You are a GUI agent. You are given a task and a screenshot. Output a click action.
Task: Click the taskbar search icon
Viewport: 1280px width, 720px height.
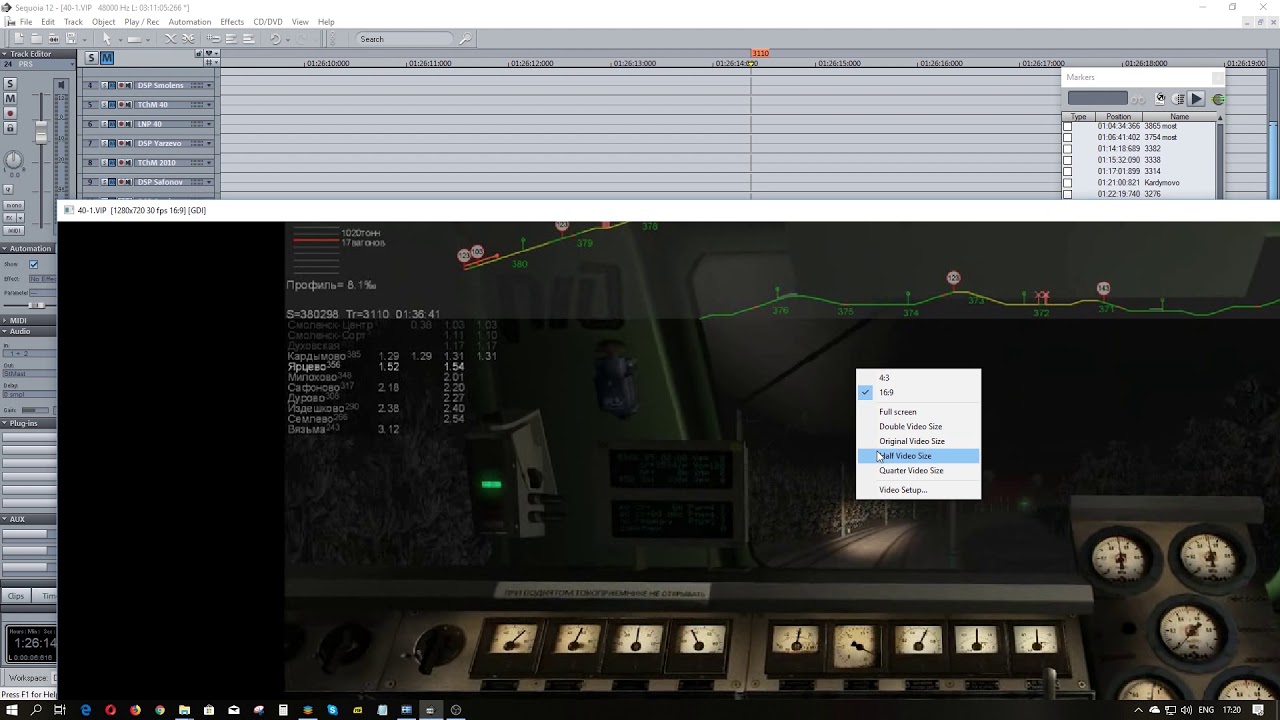(36, 710)
